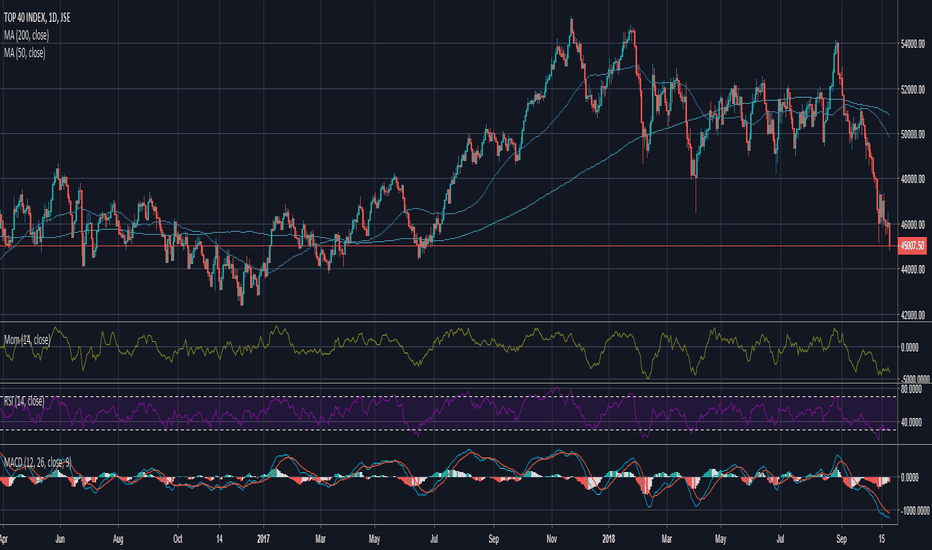Click the 46000.00 price axis label

pos(913,225)
